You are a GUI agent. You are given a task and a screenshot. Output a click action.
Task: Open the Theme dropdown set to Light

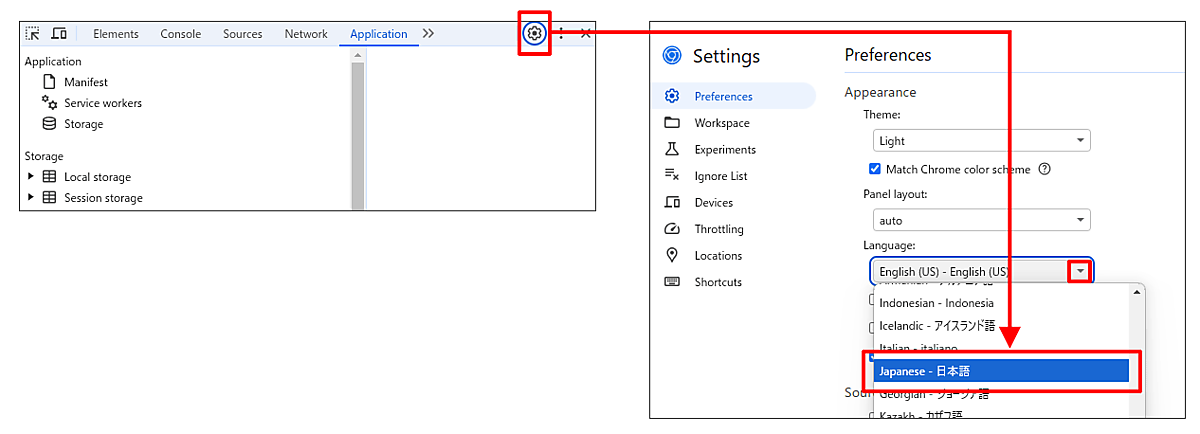(x=981, y=141)
